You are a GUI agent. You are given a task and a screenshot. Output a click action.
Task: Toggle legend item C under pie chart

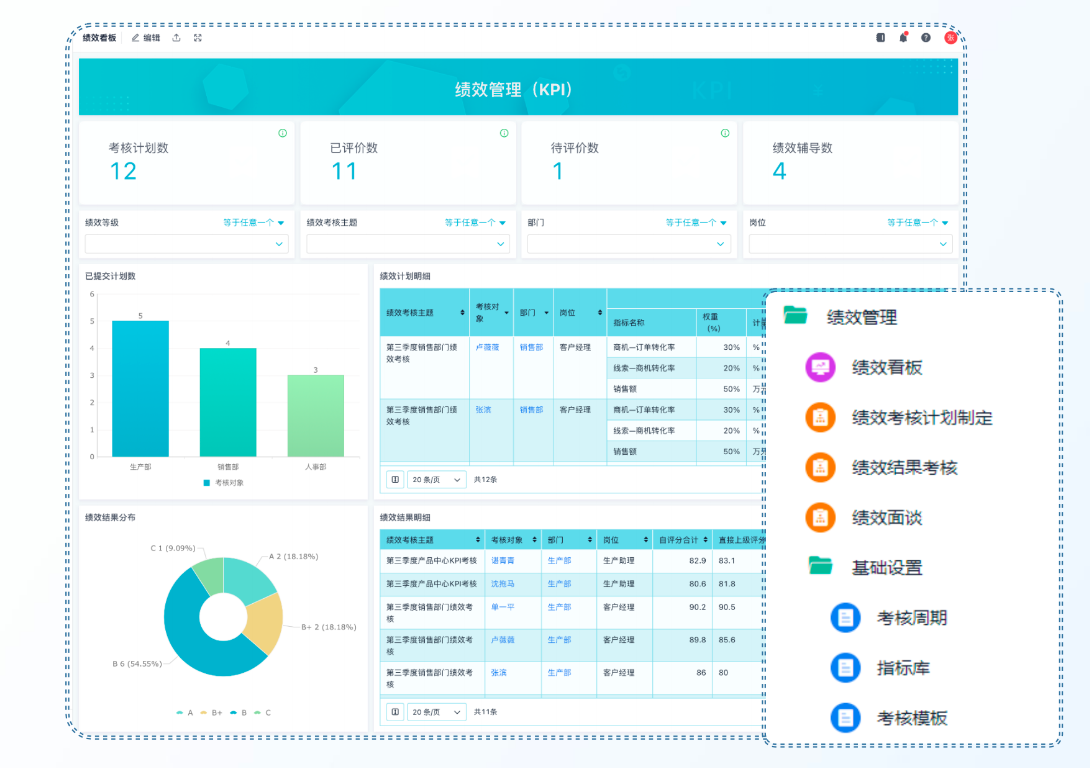tap(263, 712)
